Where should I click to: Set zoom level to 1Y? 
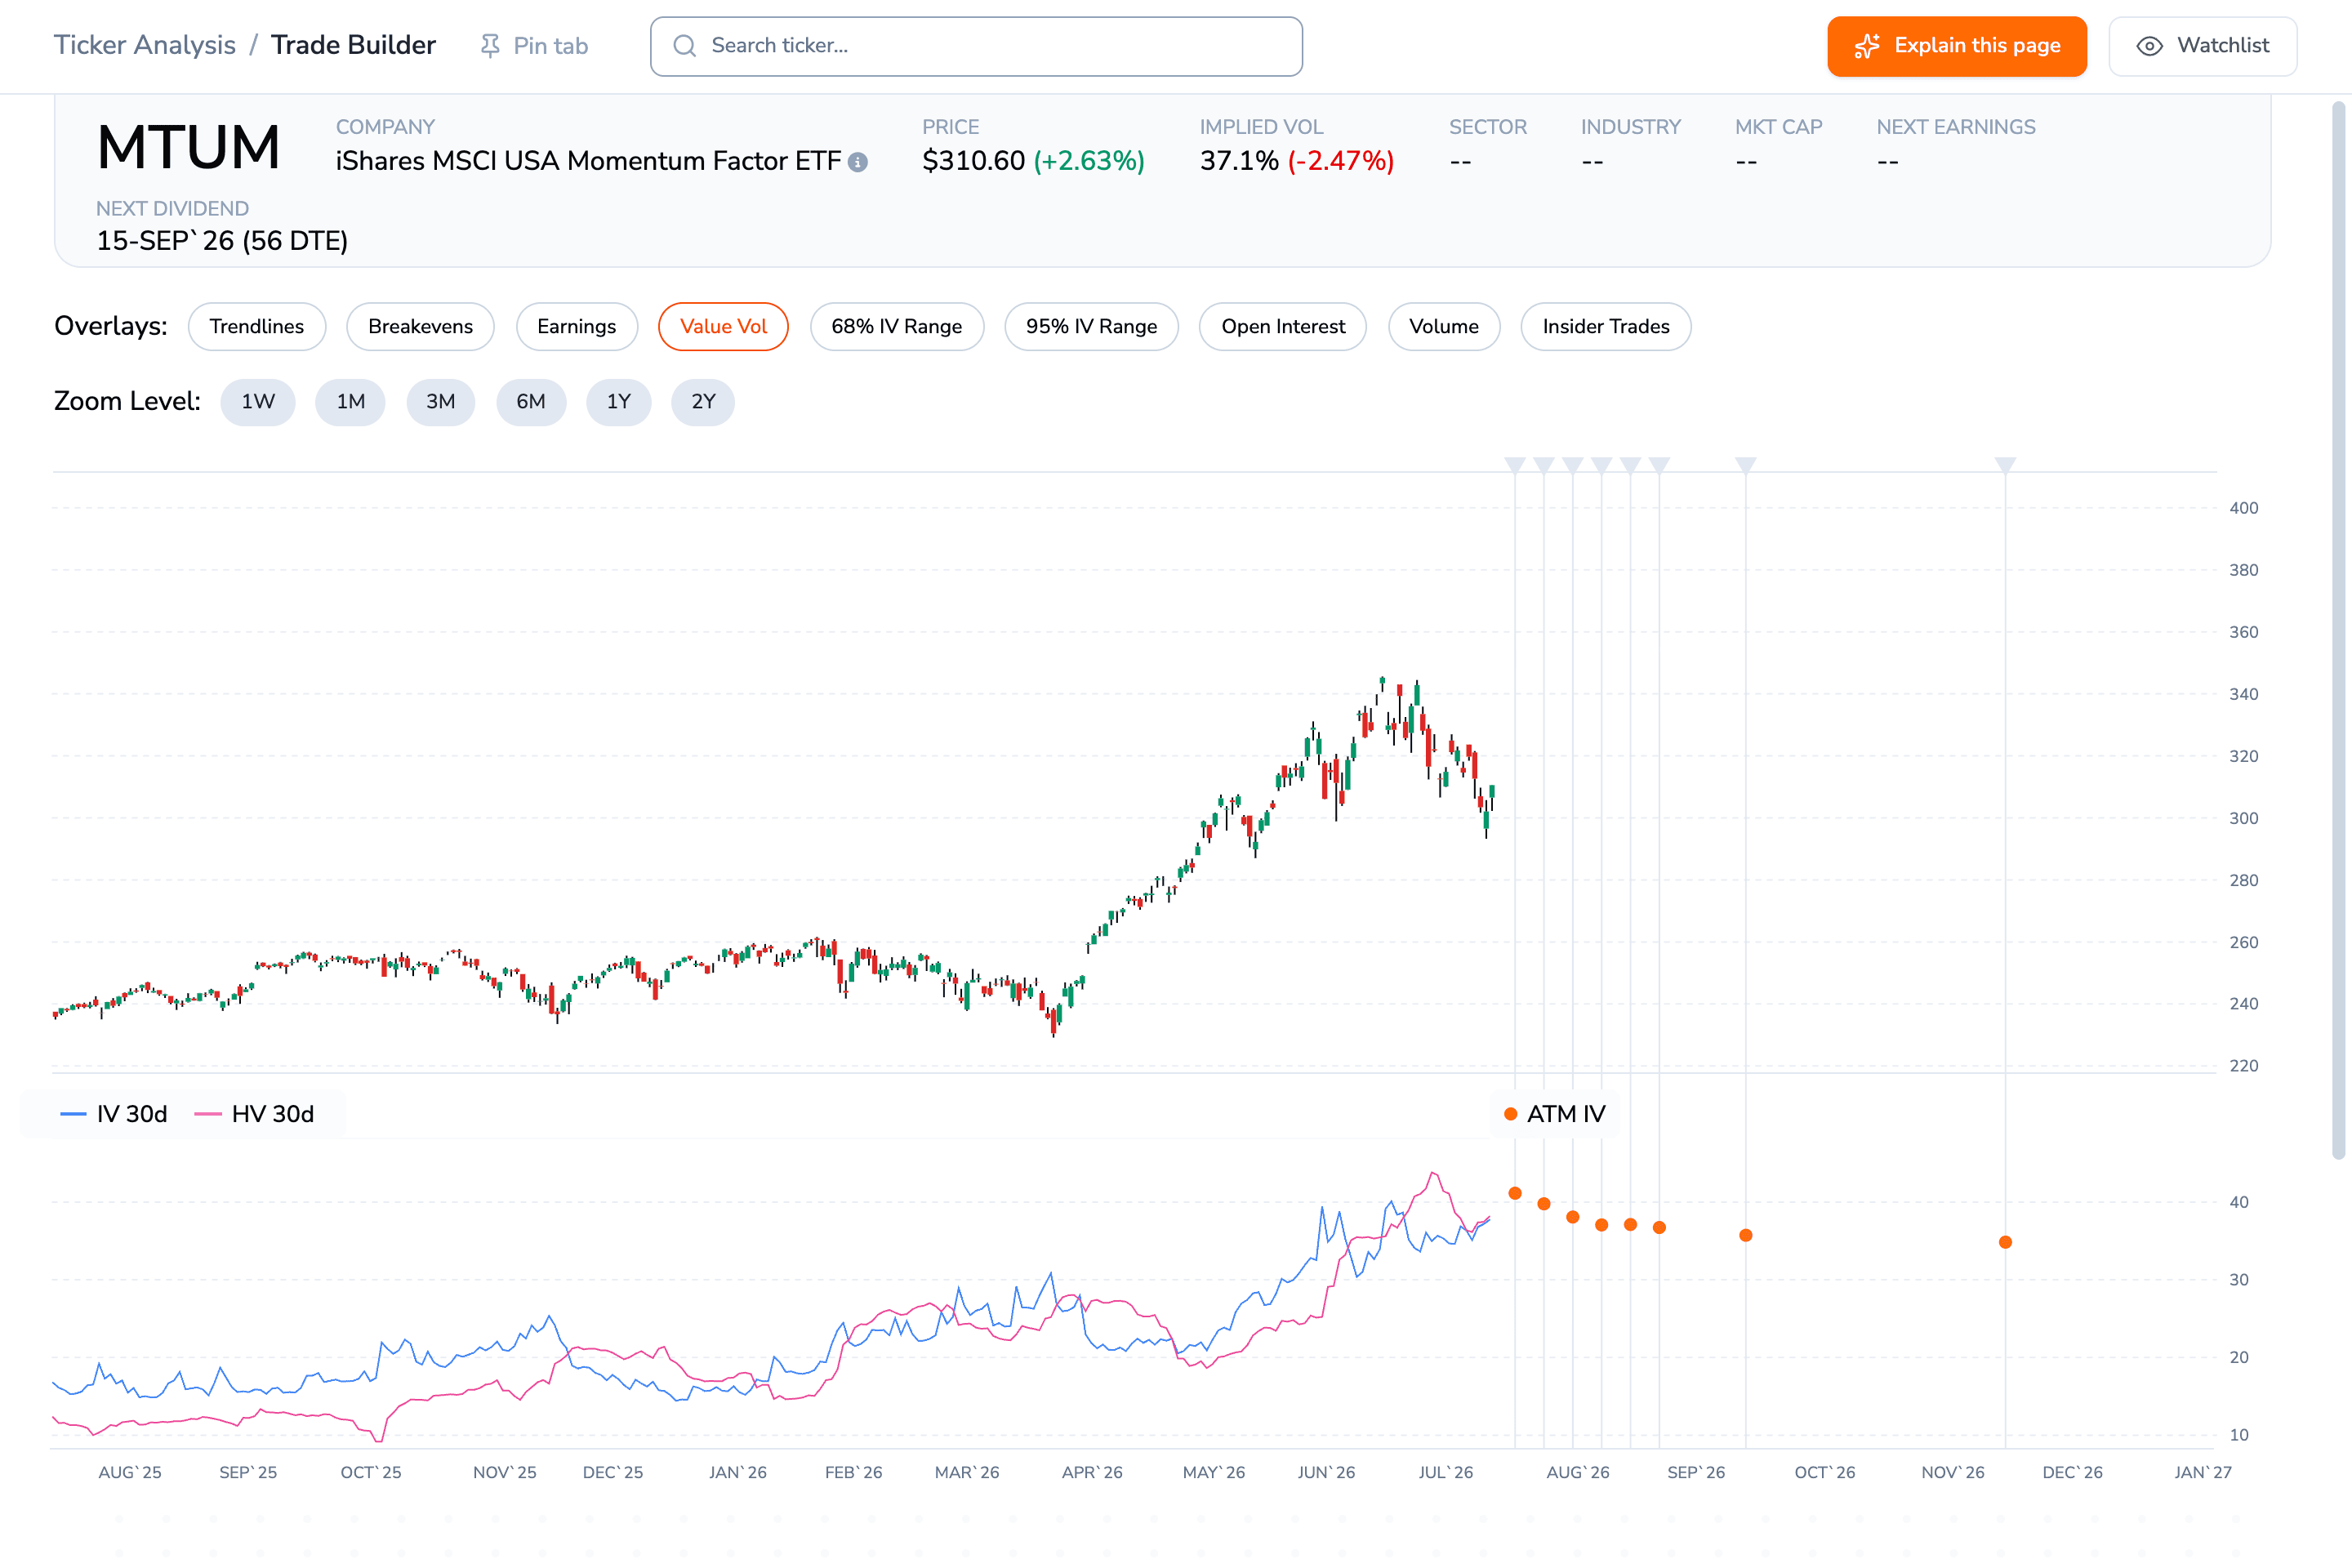click(x=619, y=402)
